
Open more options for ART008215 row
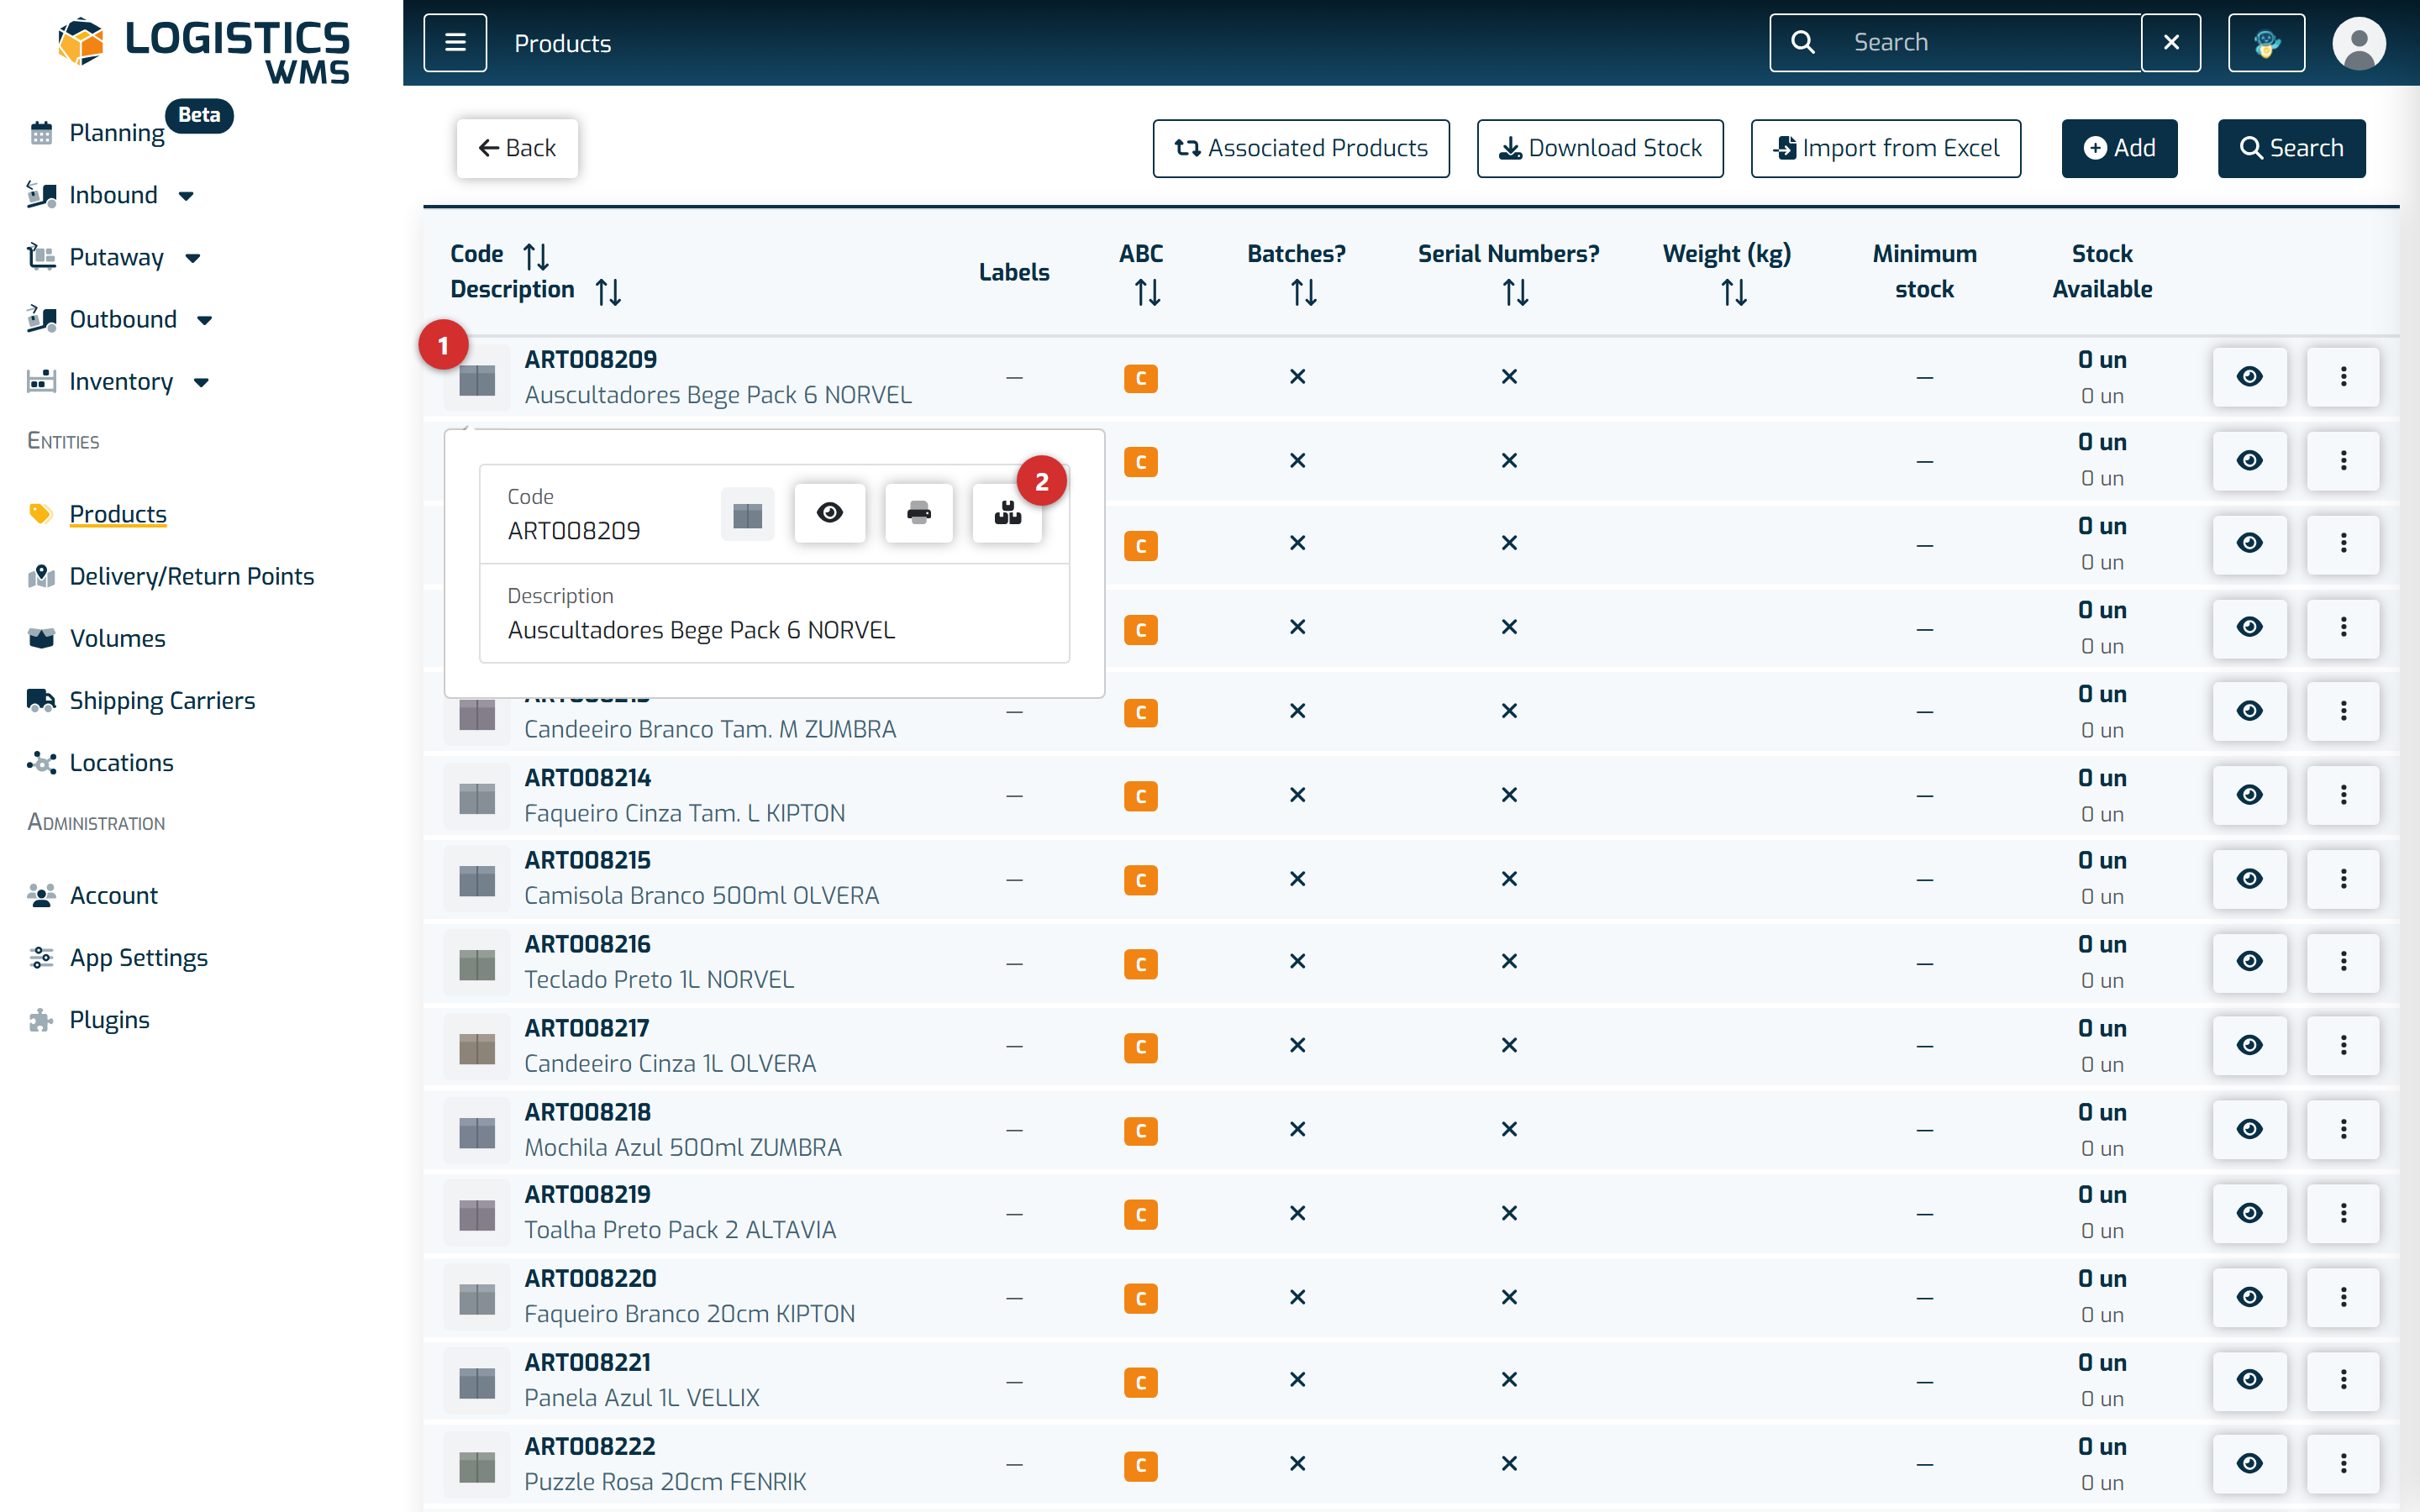point(2343,879)
